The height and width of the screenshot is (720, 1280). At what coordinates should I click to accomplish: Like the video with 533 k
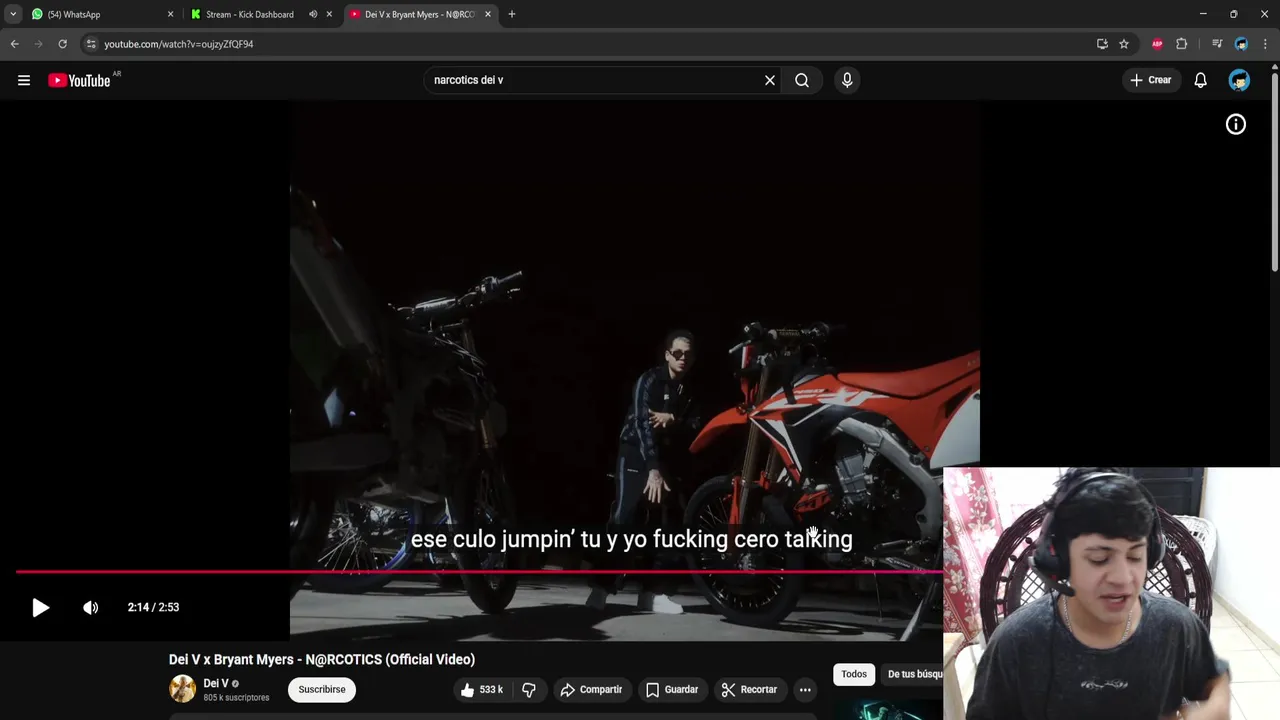coord(482,689)
